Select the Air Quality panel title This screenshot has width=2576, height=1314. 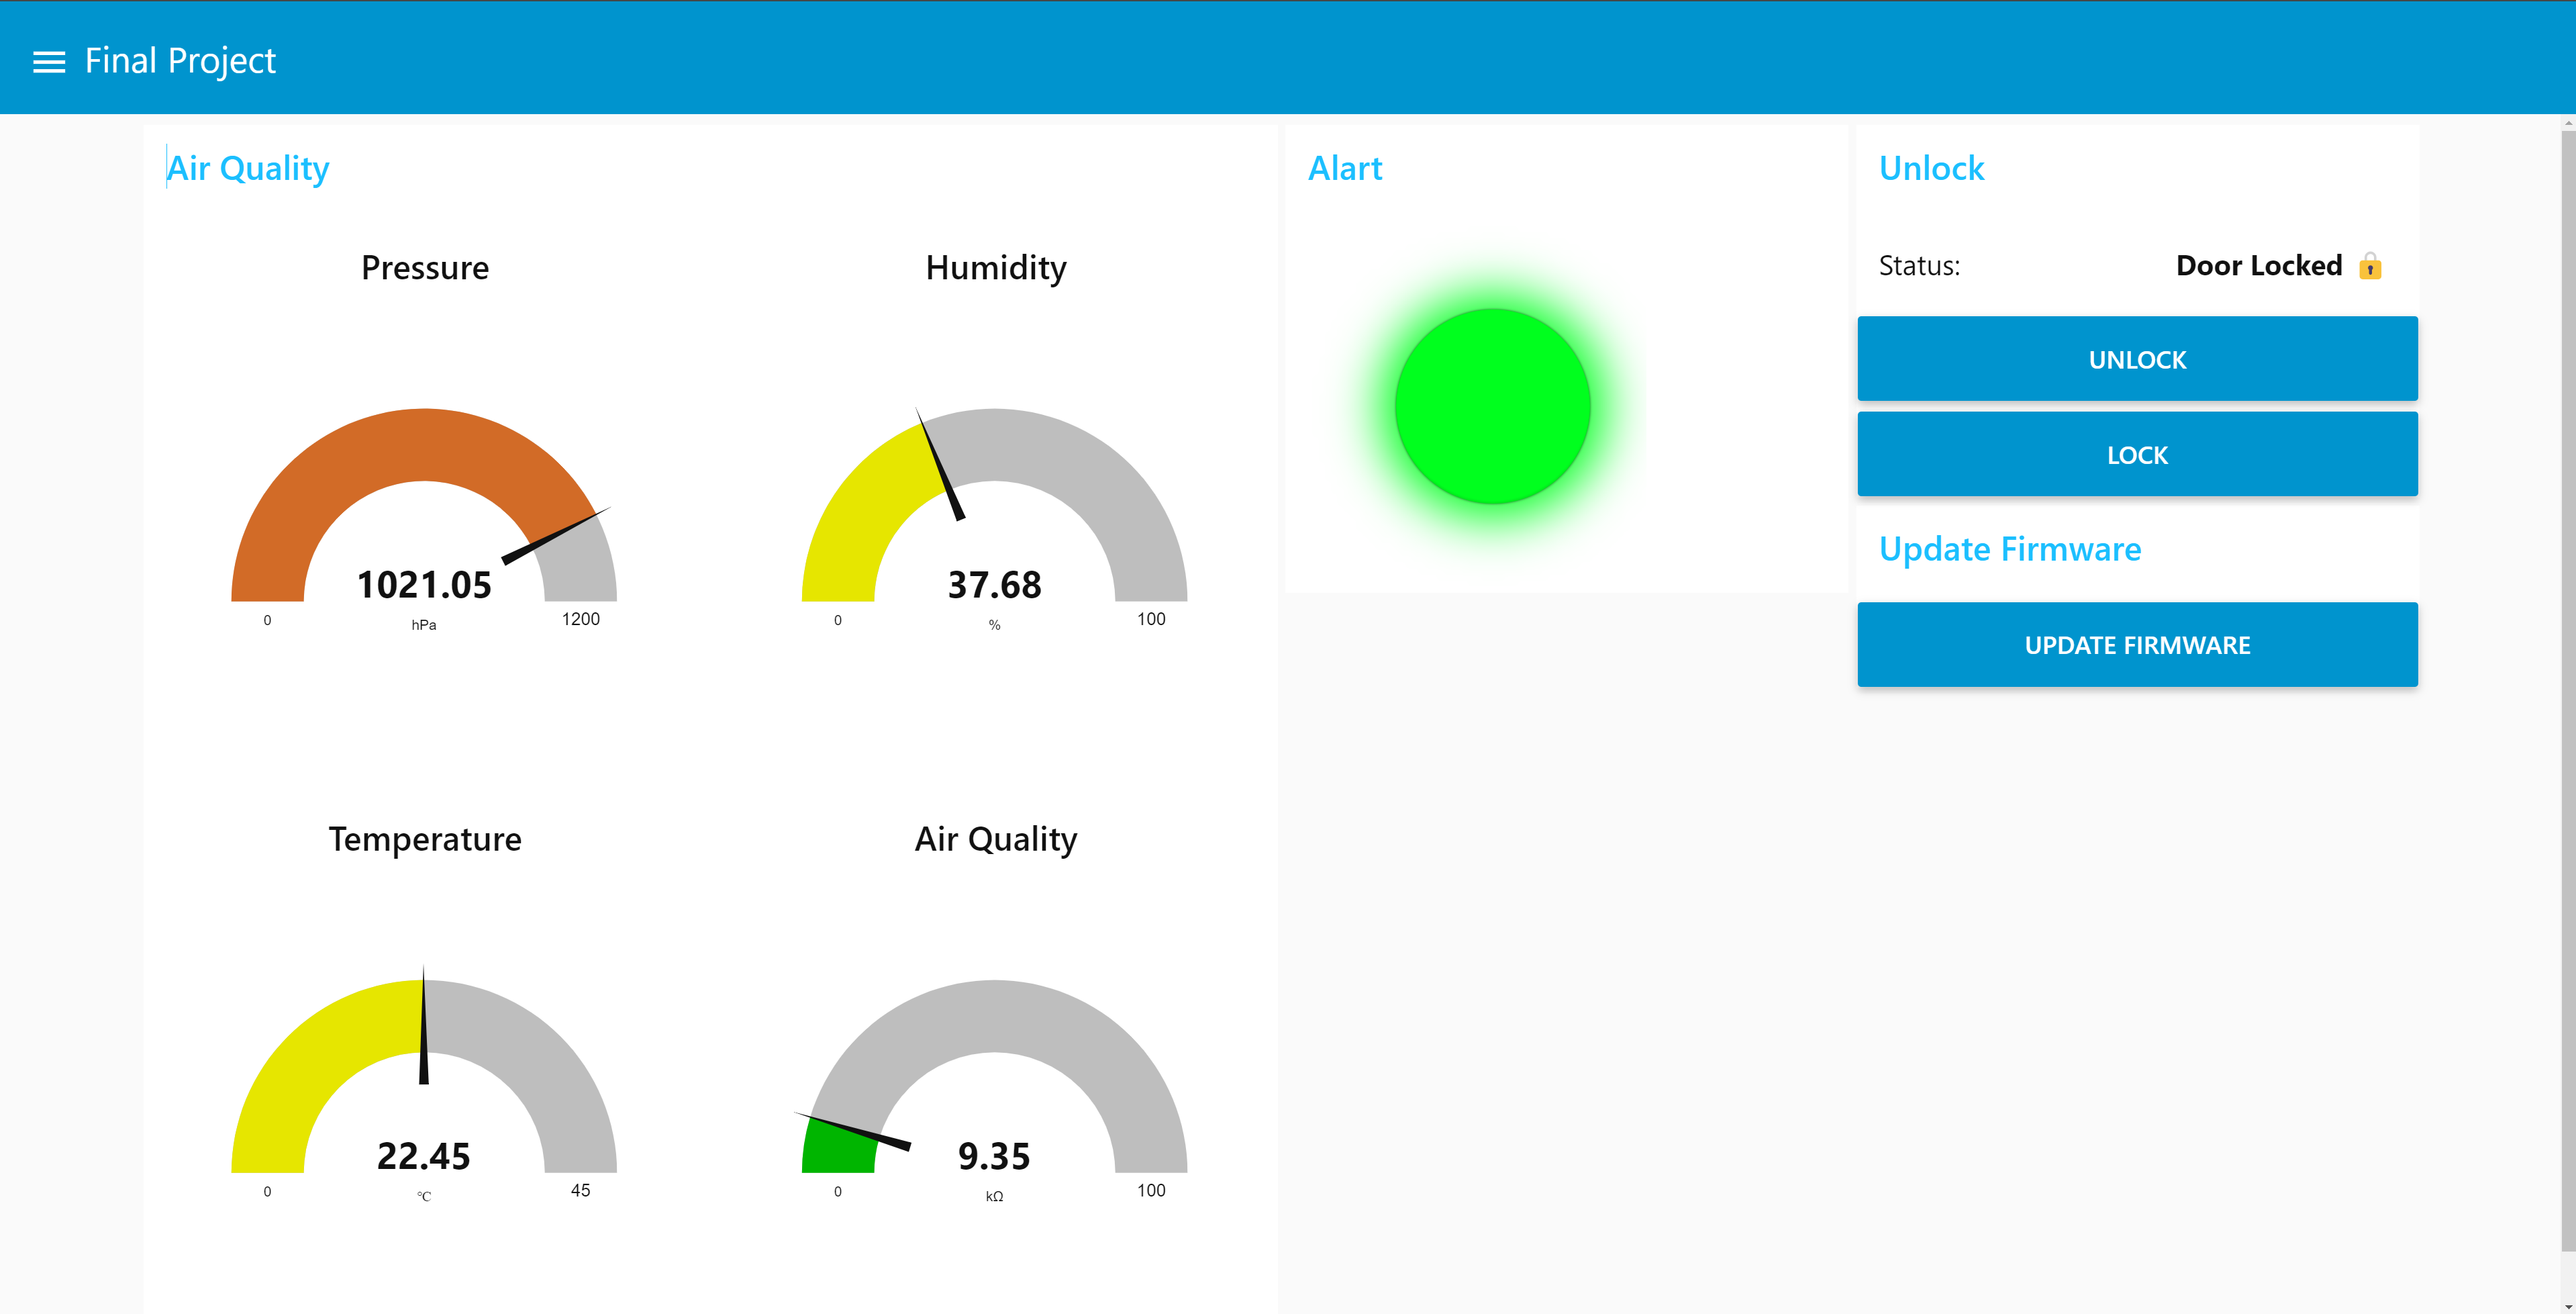point(247,168)
